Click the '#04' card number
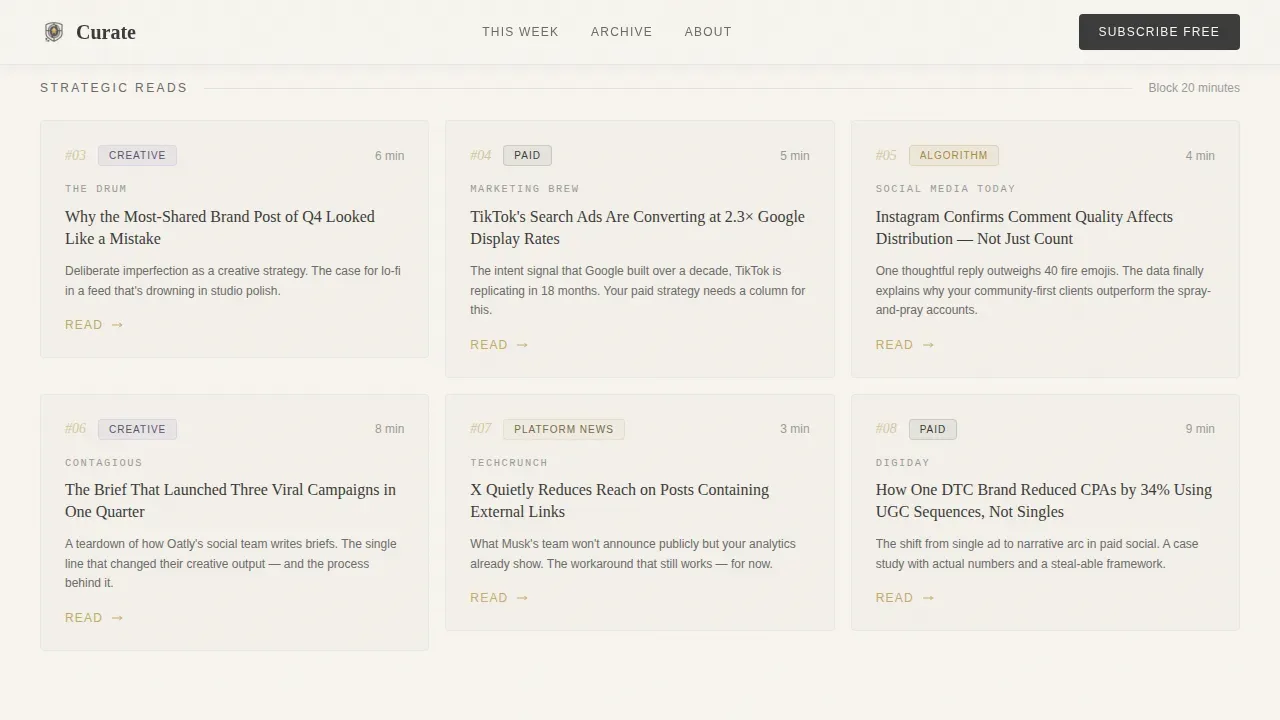 [x=481, y=155]
